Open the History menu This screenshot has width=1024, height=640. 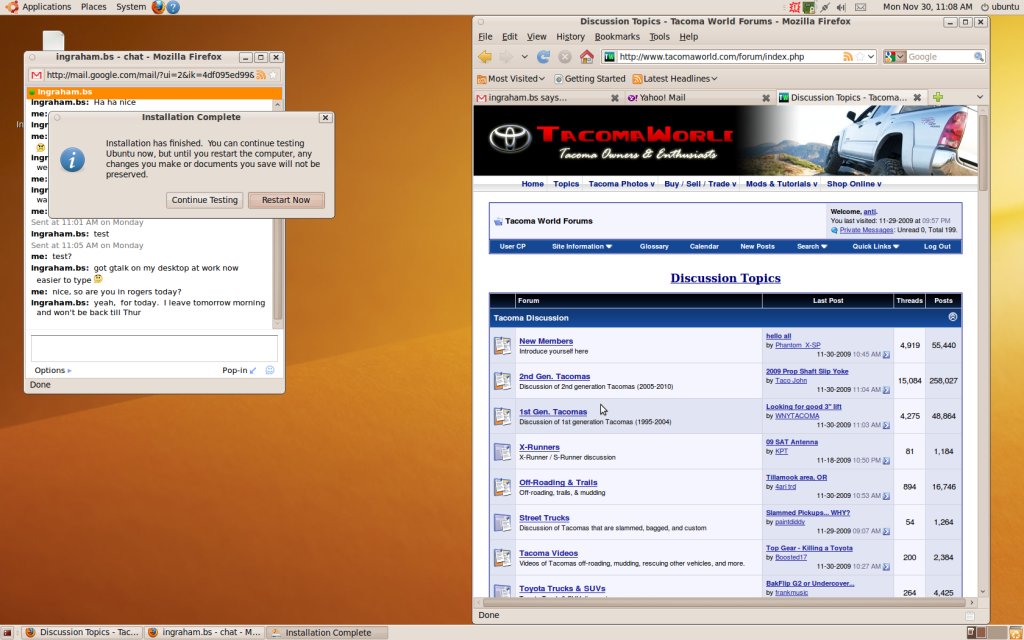coord(570,37)
